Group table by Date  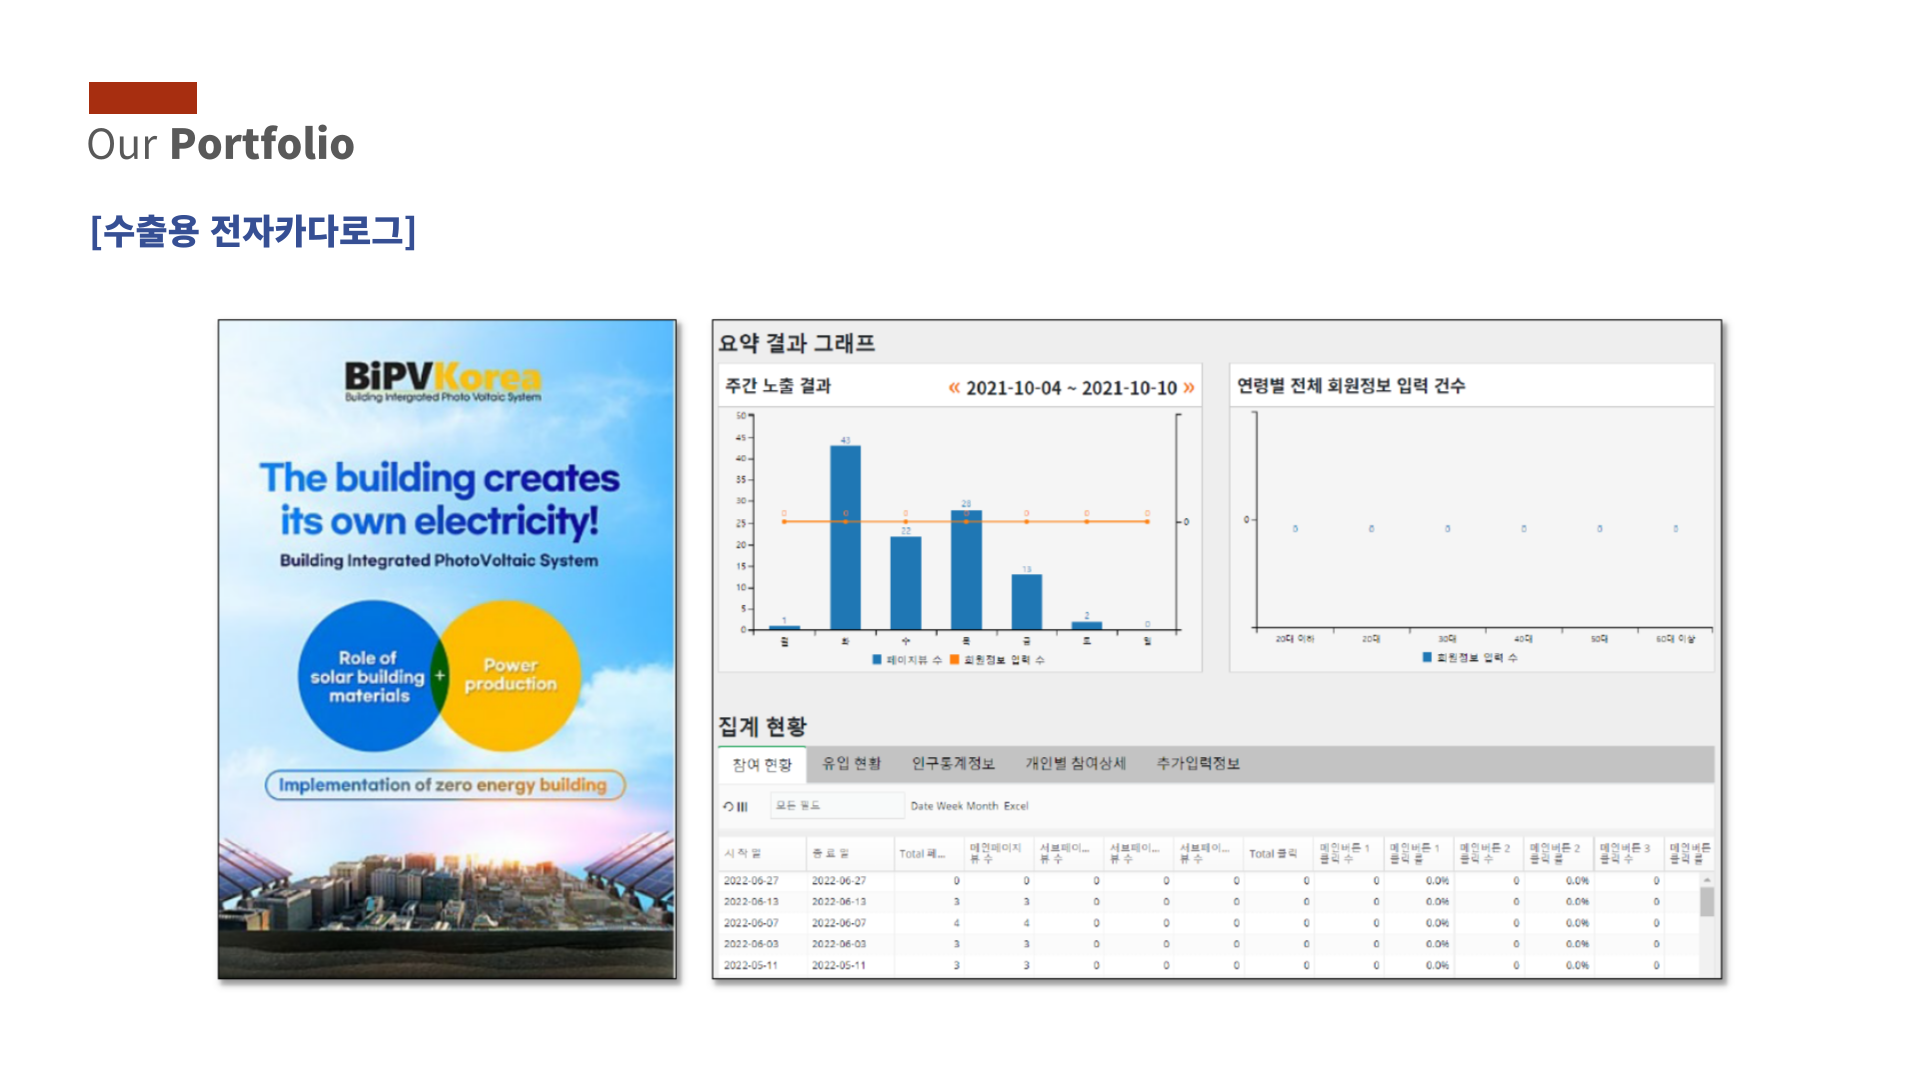point(922,806)
